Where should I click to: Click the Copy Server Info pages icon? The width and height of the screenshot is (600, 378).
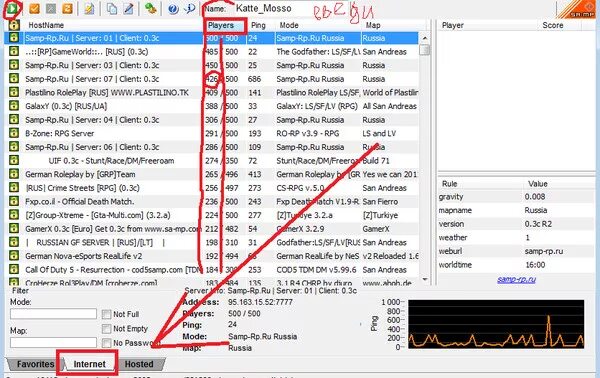point(112,8)
